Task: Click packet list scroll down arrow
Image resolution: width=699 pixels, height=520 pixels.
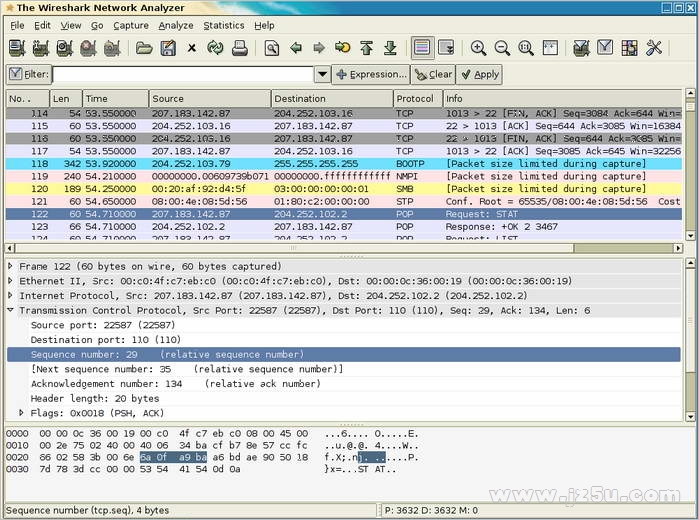Action: pos(690,235)
